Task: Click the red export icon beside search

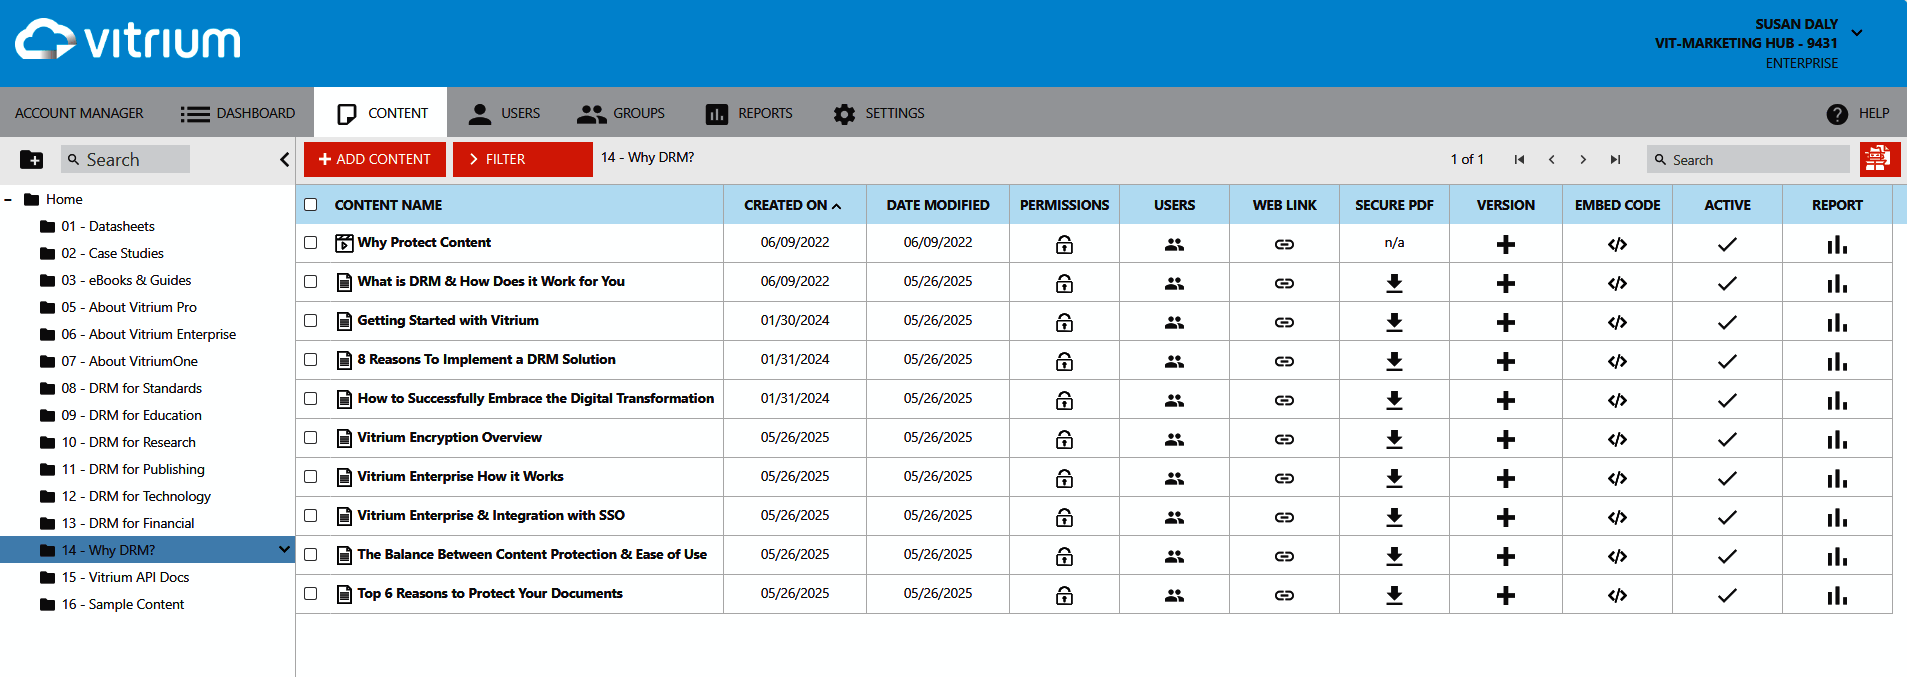Action: coord(1878,159)
